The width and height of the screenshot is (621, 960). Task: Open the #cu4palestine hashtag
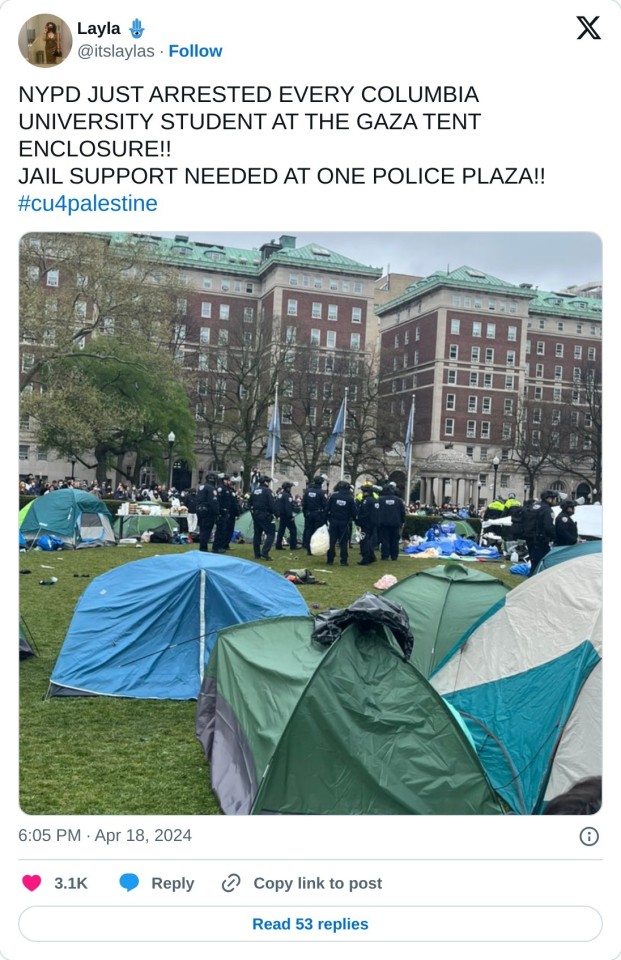[88, 203]
